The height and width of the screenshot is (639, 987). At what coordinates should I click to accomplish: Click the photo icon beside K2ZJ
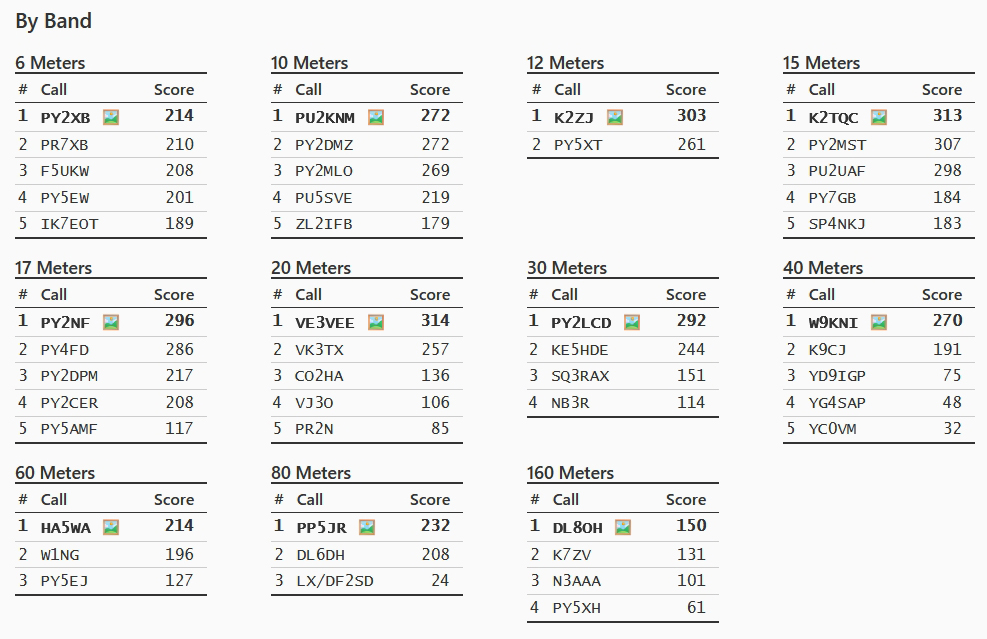[x=615, y=117]
